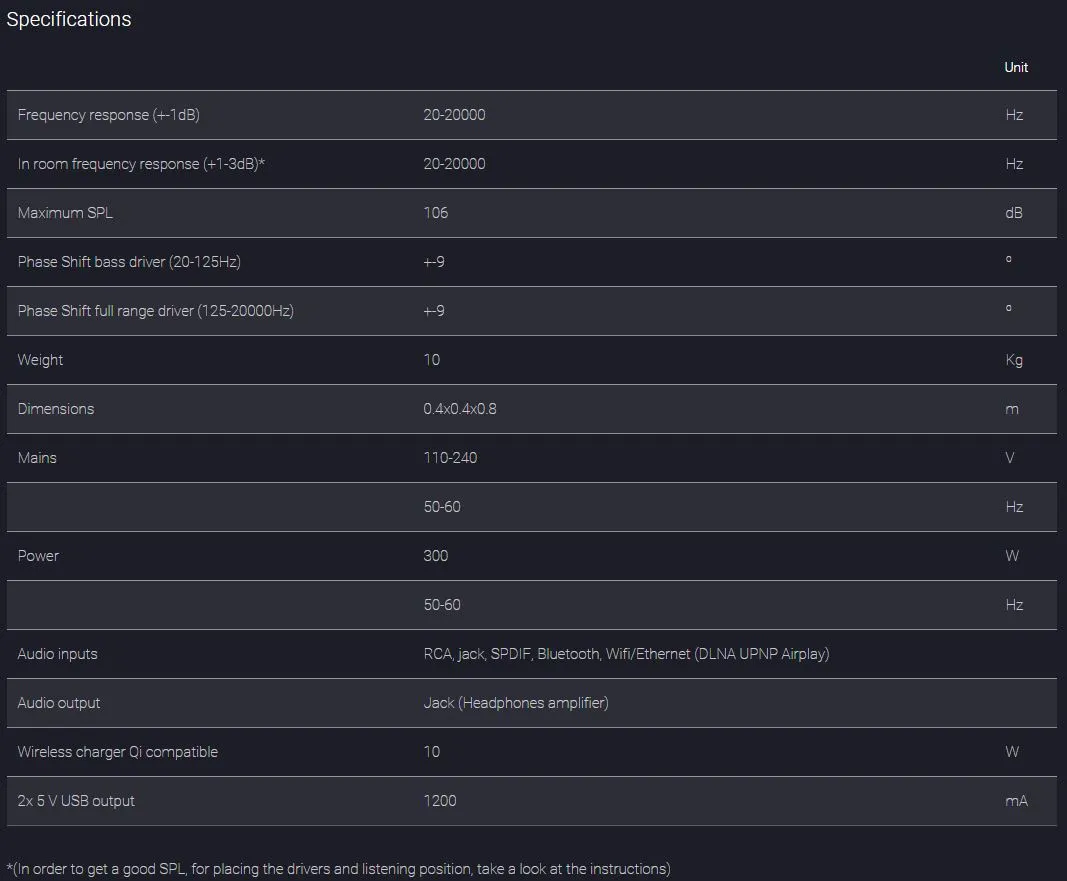Click the USB output value 1200

click(x=440, y=801)
